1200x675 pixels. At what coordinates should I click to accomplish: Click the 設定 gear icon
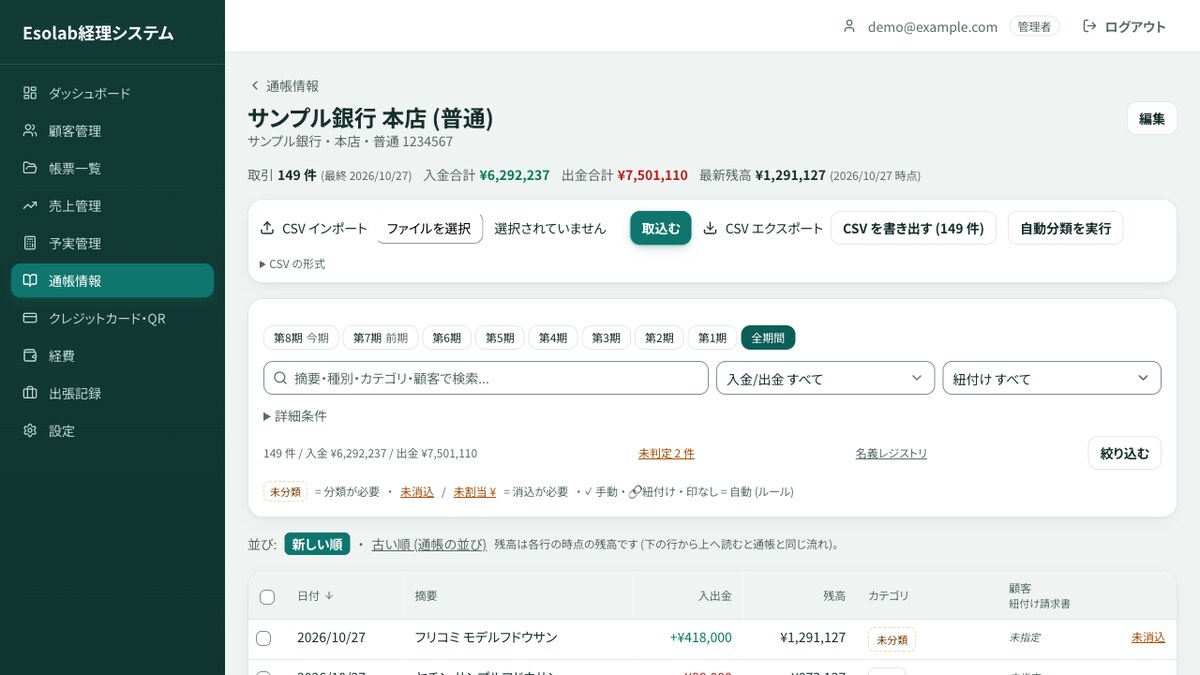(x=30, y=431)
